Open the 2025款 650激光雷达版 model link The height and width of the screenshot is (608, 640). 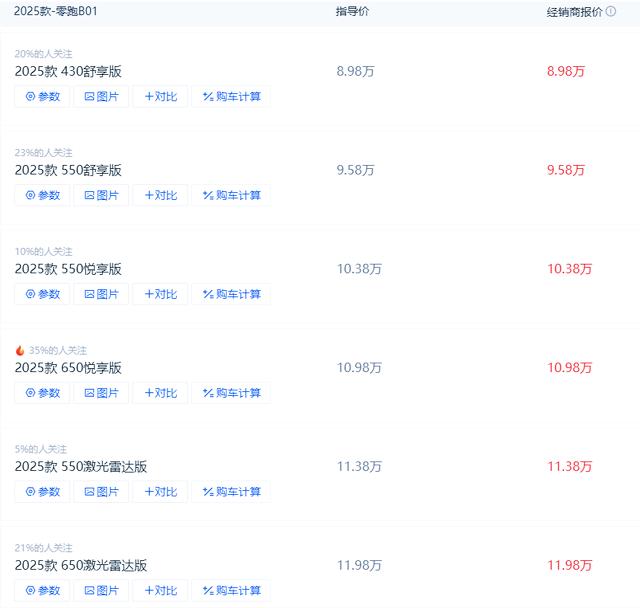(81, 565)
